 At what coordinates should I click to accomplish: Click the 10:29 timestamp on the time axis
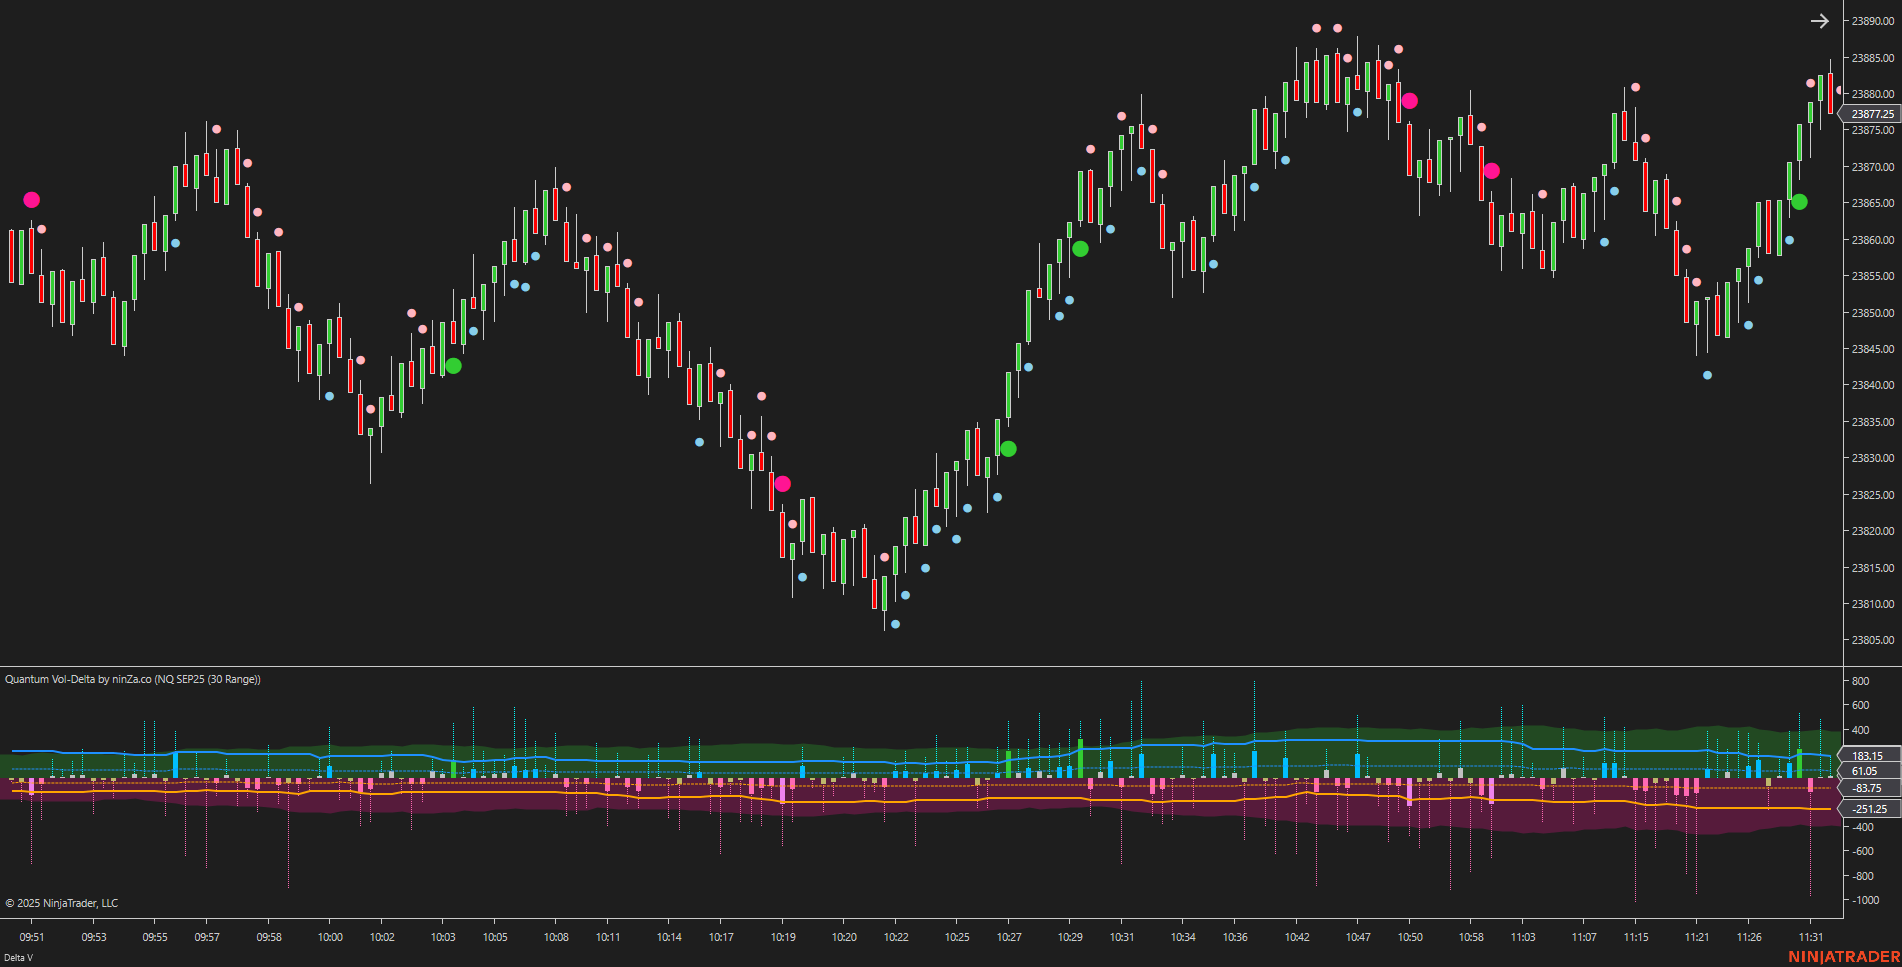coord(1071,937)
